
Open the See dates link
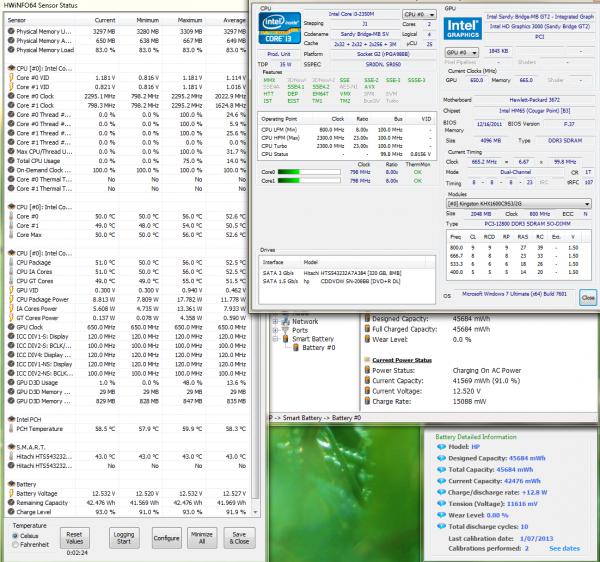(564, 549)
